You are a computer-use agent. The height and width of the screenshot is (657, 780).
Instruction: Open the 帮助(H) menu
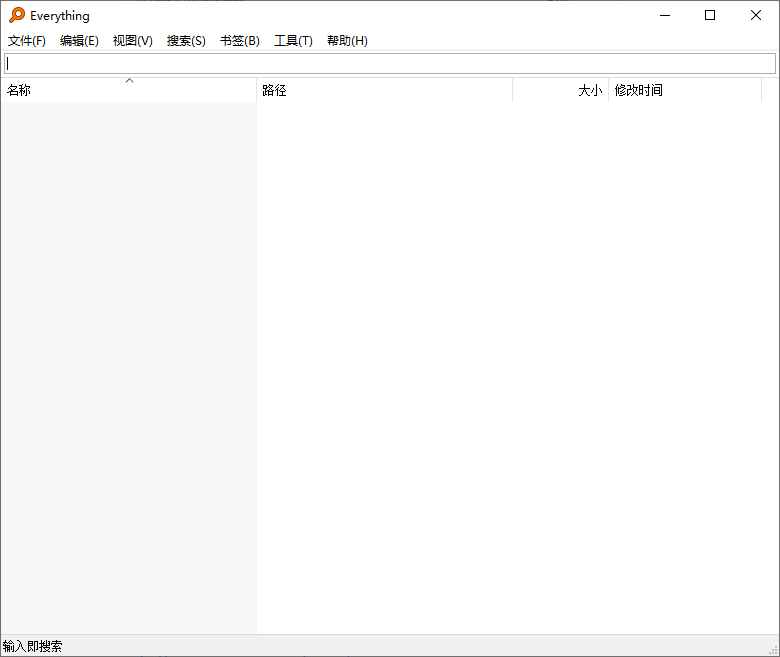click(347, 41)
